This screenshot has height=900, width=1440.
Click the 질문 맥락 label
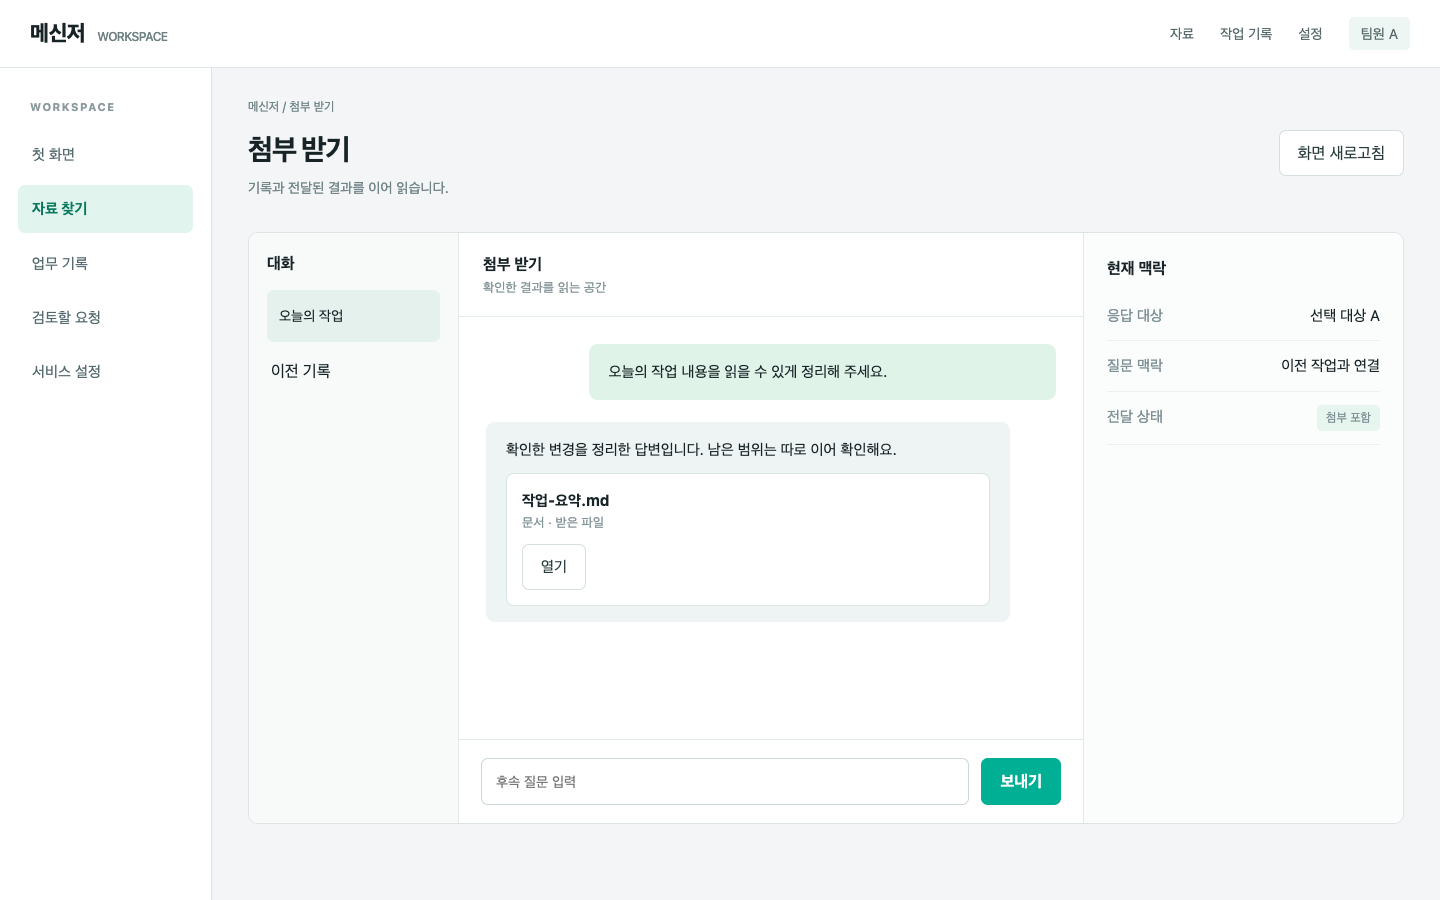1135,366
